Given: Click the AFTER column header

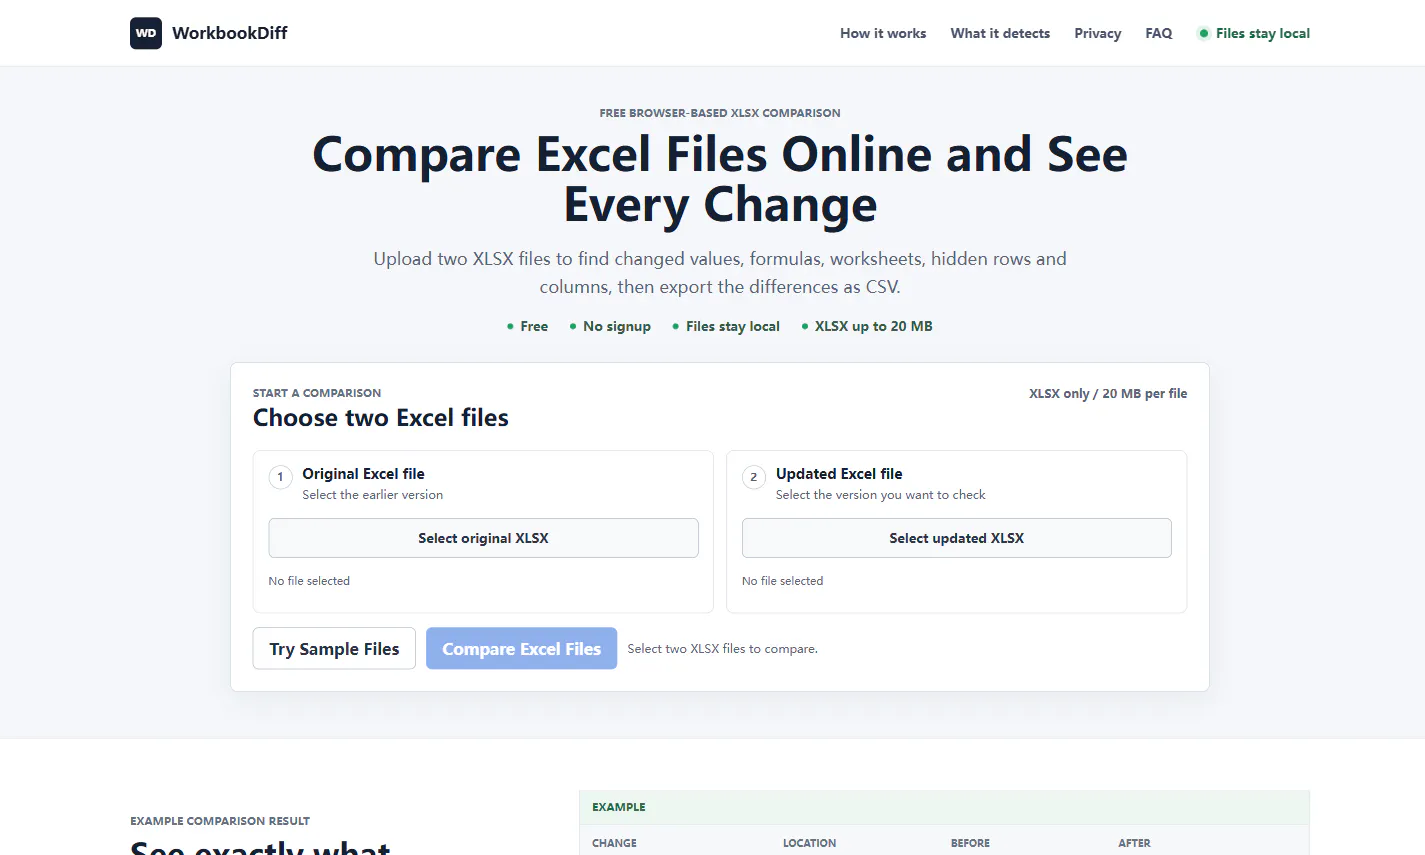Looking at the screenshot, I should pos(1134,843).
